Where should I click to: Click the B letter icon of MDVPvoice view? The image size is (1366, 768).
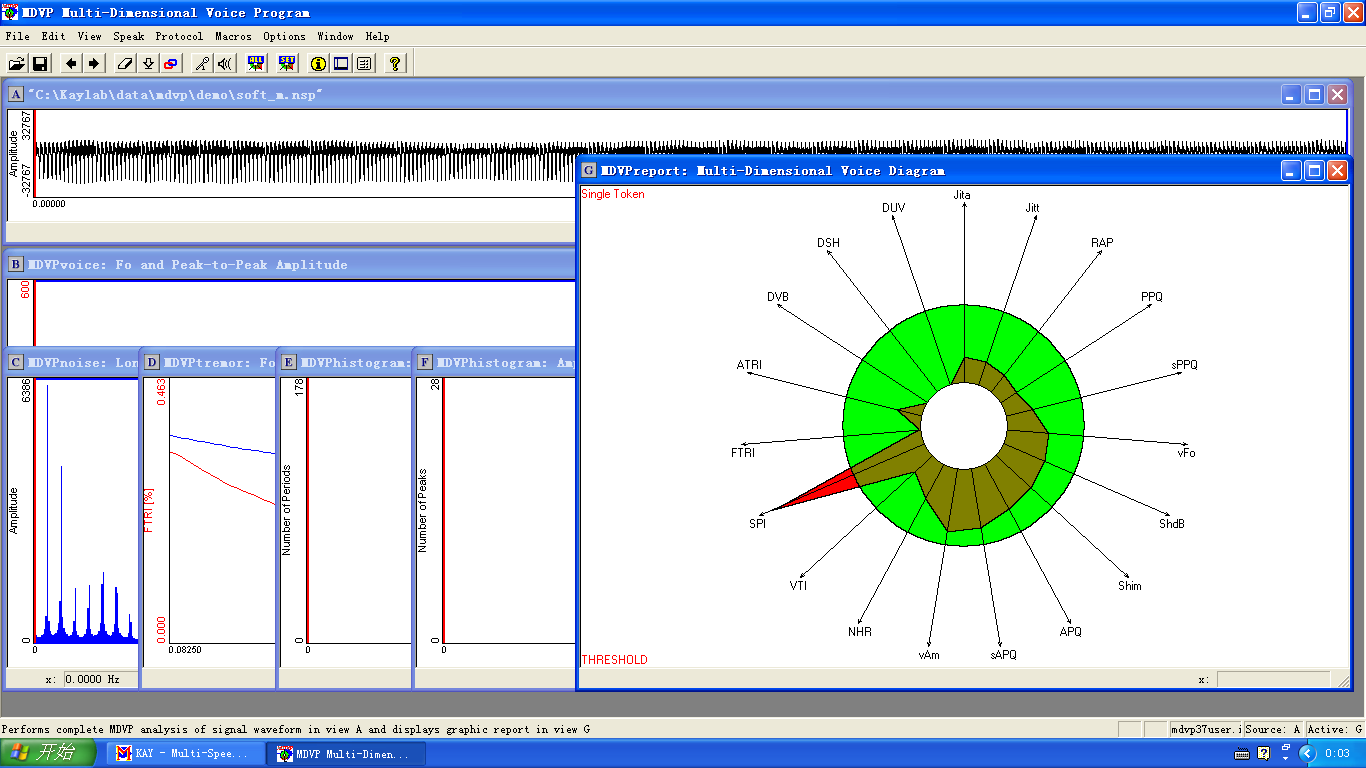click(x=16, y=264)
